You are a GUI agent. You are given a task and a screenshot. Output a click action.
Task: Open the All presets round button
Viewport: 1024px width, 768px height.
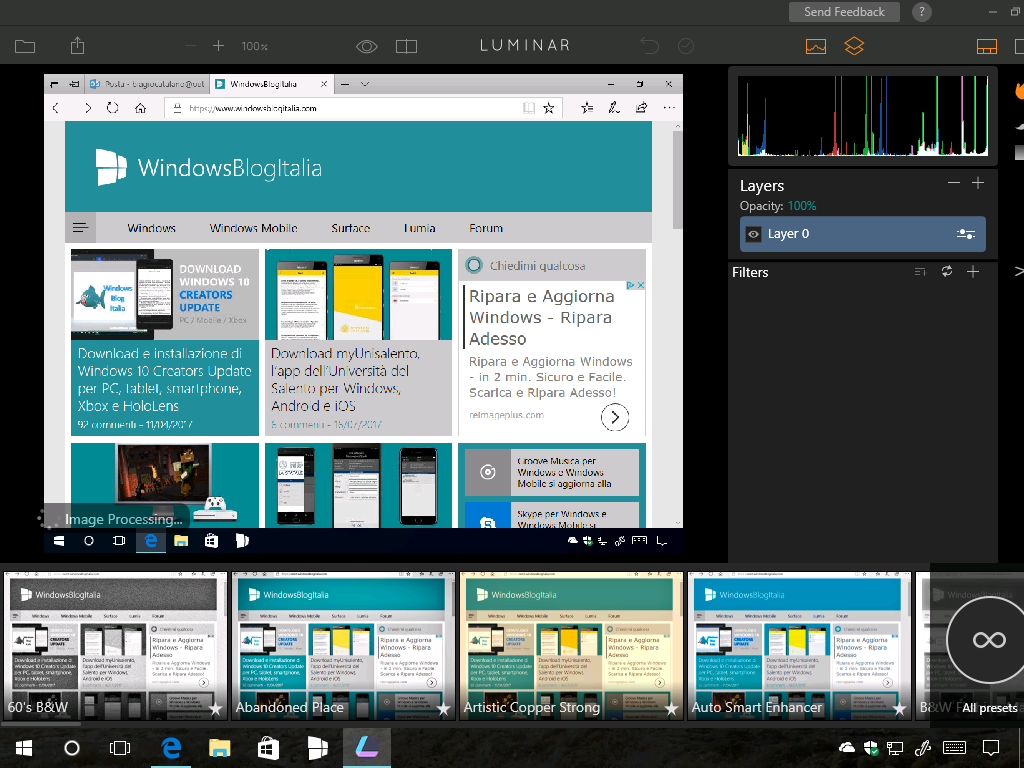pyautogui.click(x=988, y=639)
